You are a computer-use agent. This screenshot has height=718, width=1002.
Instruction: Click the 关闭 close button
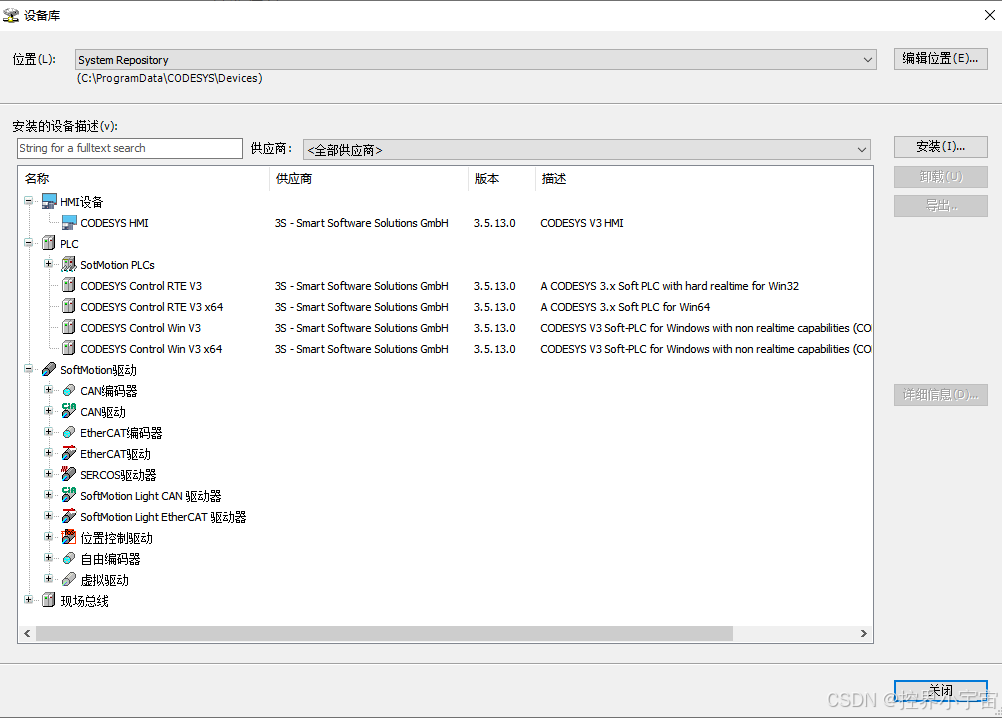point(941,691)
